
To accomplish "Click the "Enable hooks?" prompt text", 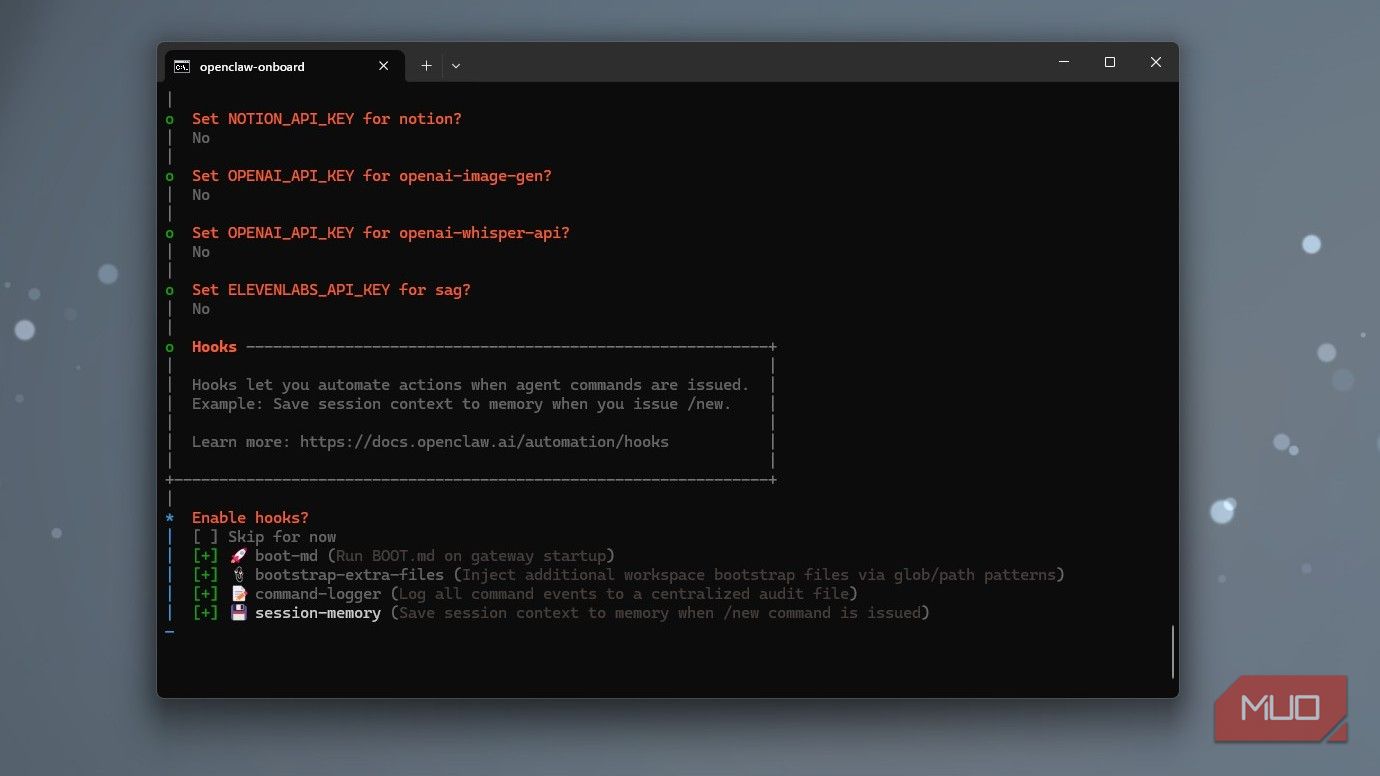I will pos(250,518).
